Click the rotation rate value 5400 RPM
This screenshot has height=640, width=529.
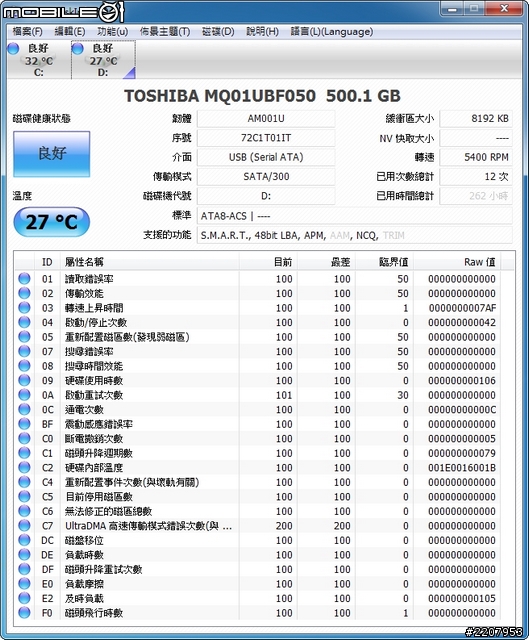tap(476, 157)
